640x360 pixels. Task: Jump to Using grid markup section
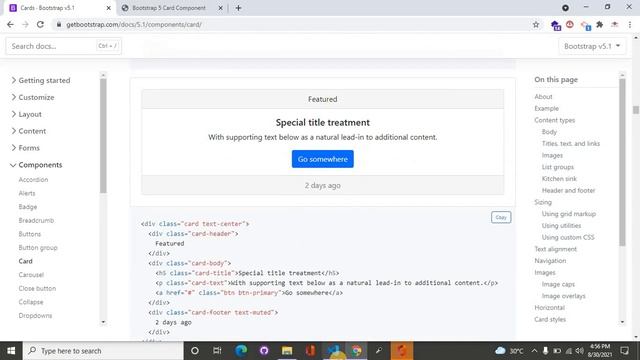(x=569, y=214)
